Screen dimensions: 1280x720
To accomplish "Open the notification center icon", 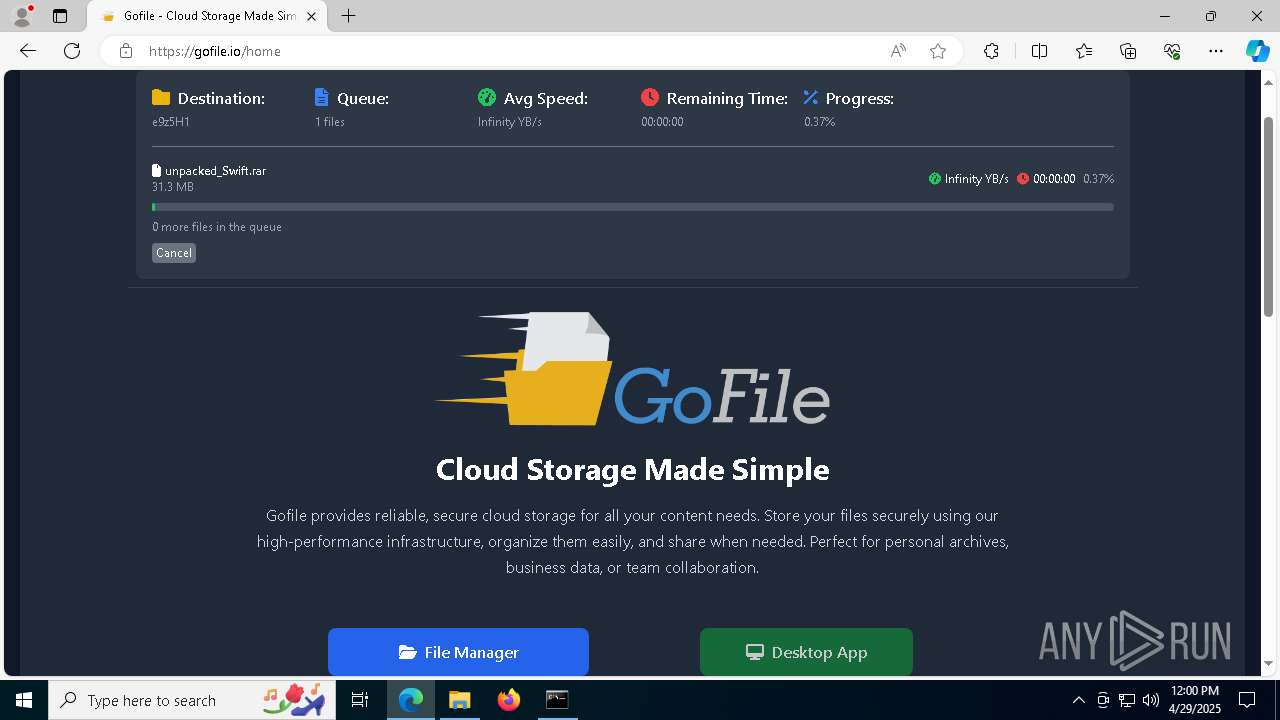I will point(1248,700).
